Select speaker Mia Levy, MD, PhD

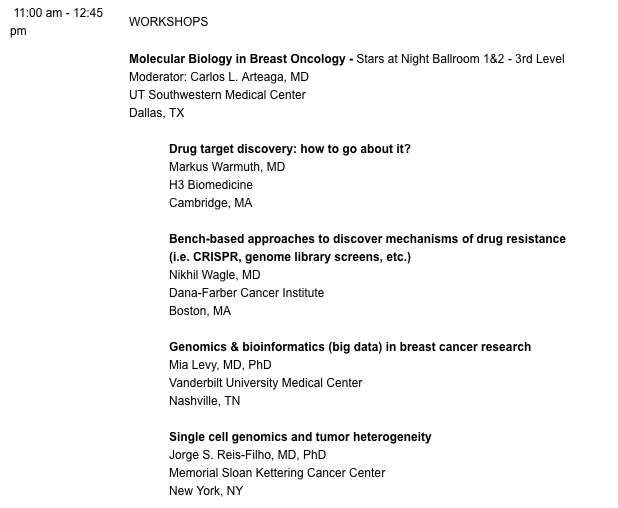click(x=220, y=365)
